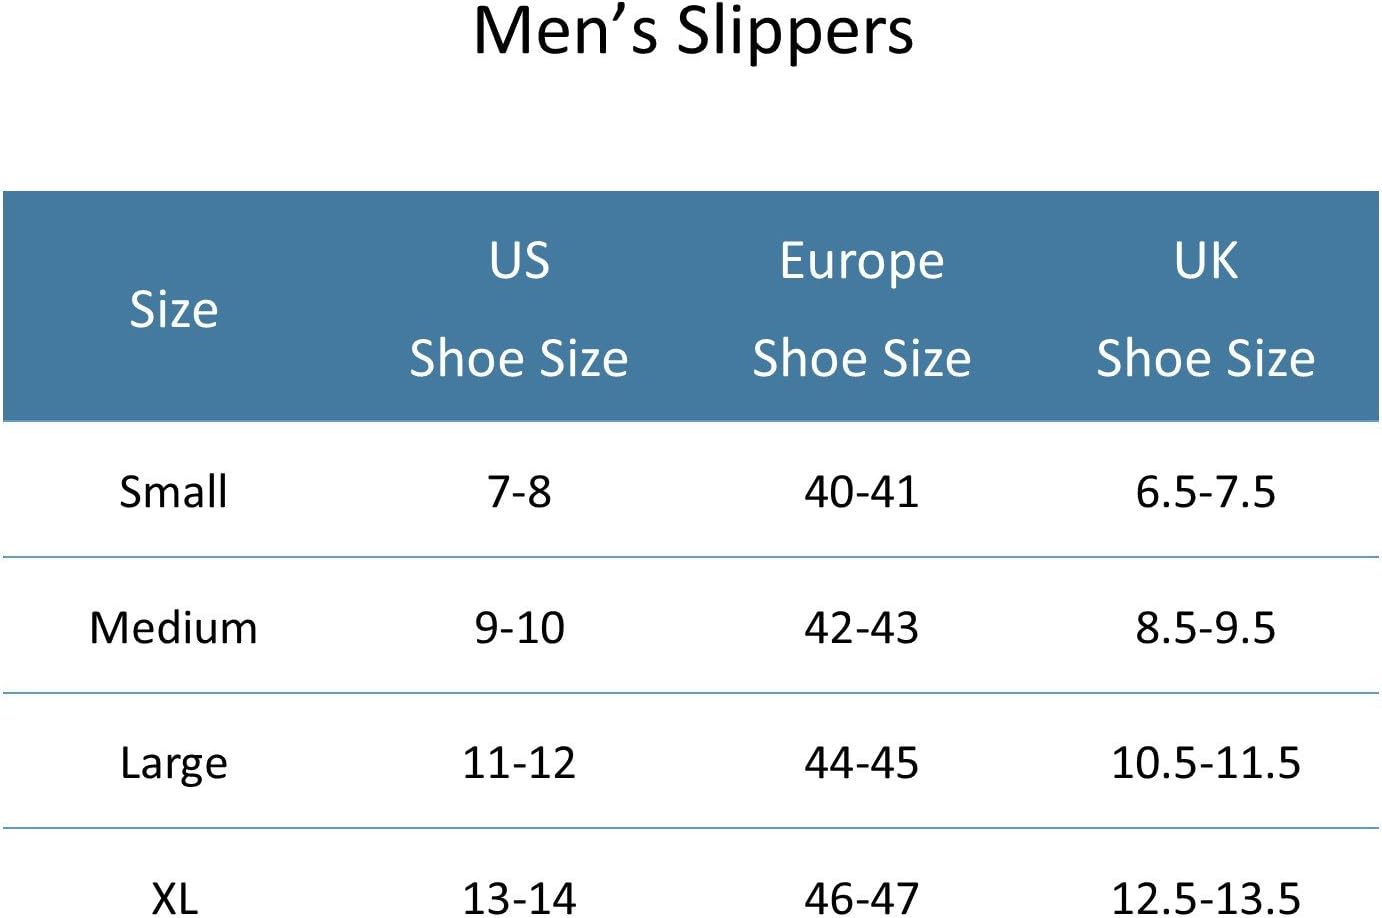
Task: Click the Men's Slippers title
Action: coord(693,32)
